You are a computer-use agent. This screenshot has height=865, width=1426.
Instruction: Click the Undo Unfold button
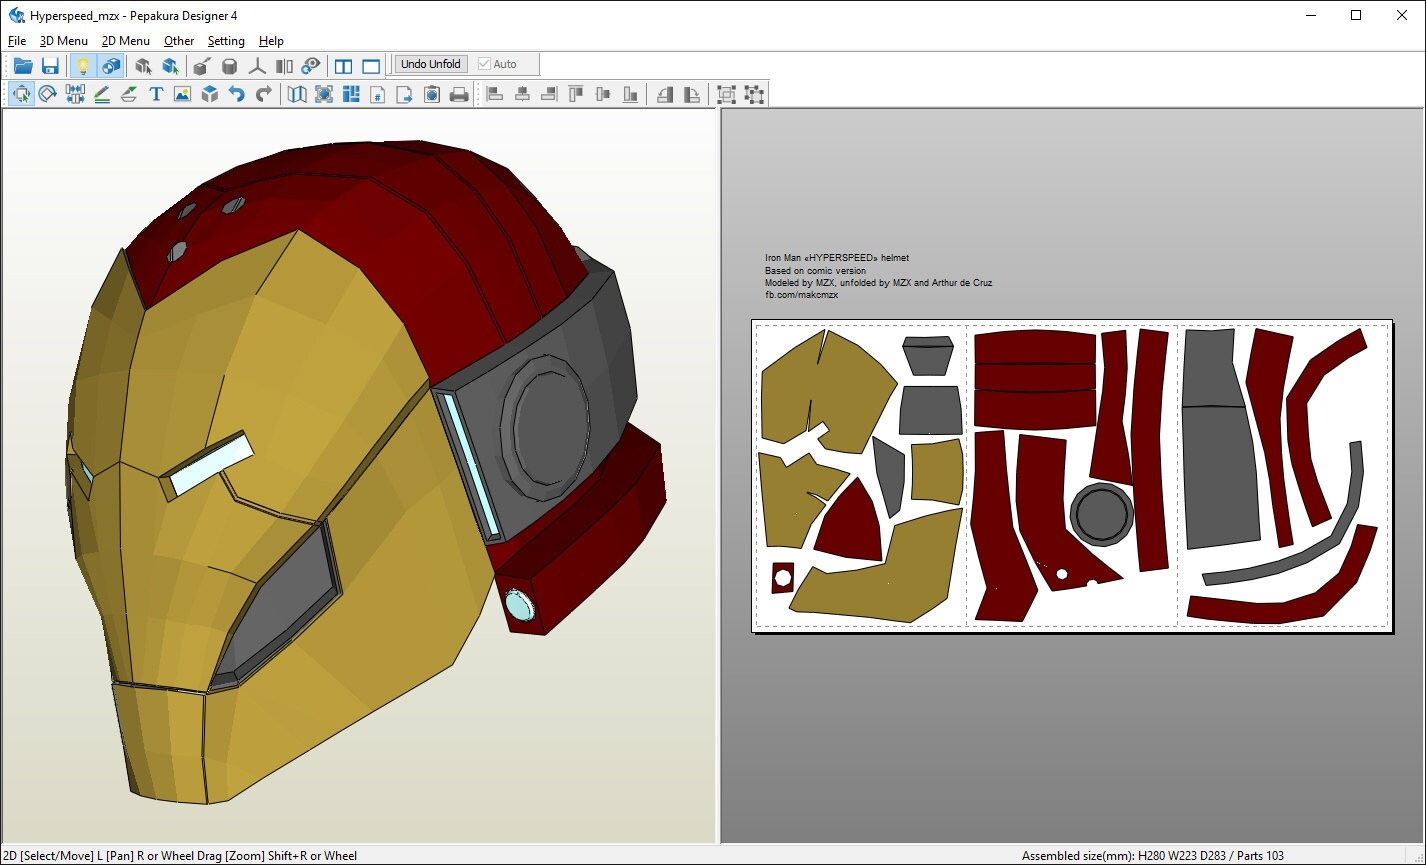[430, 64]
